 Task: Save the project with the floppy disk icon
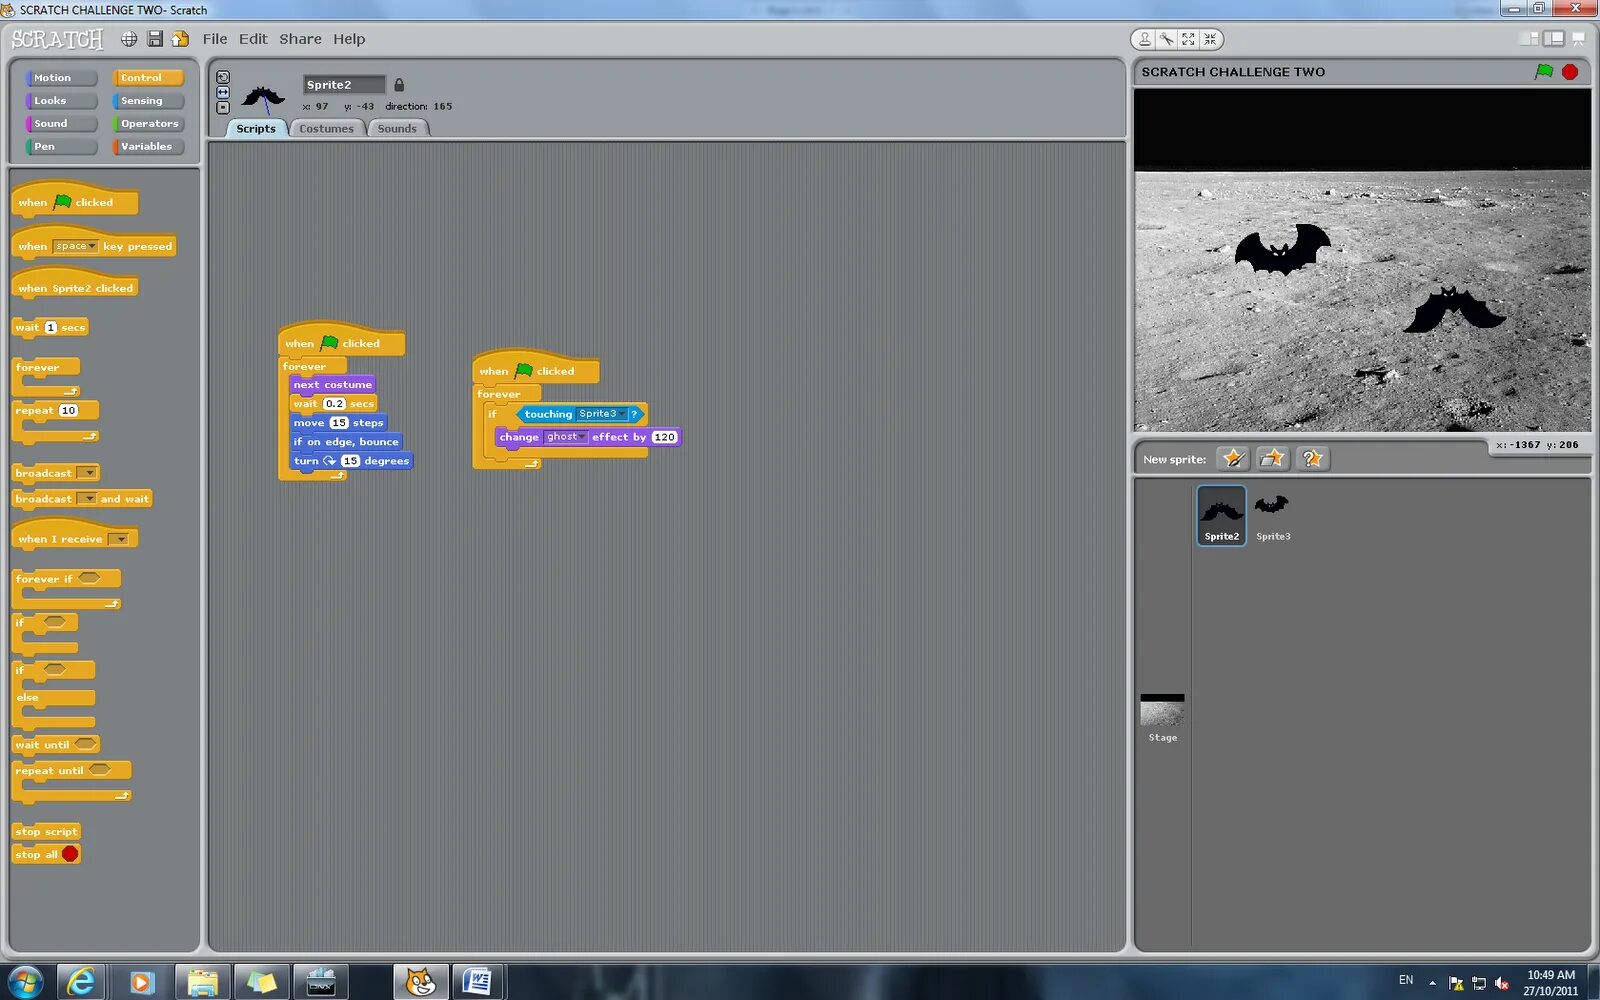[x=155, y=39]
